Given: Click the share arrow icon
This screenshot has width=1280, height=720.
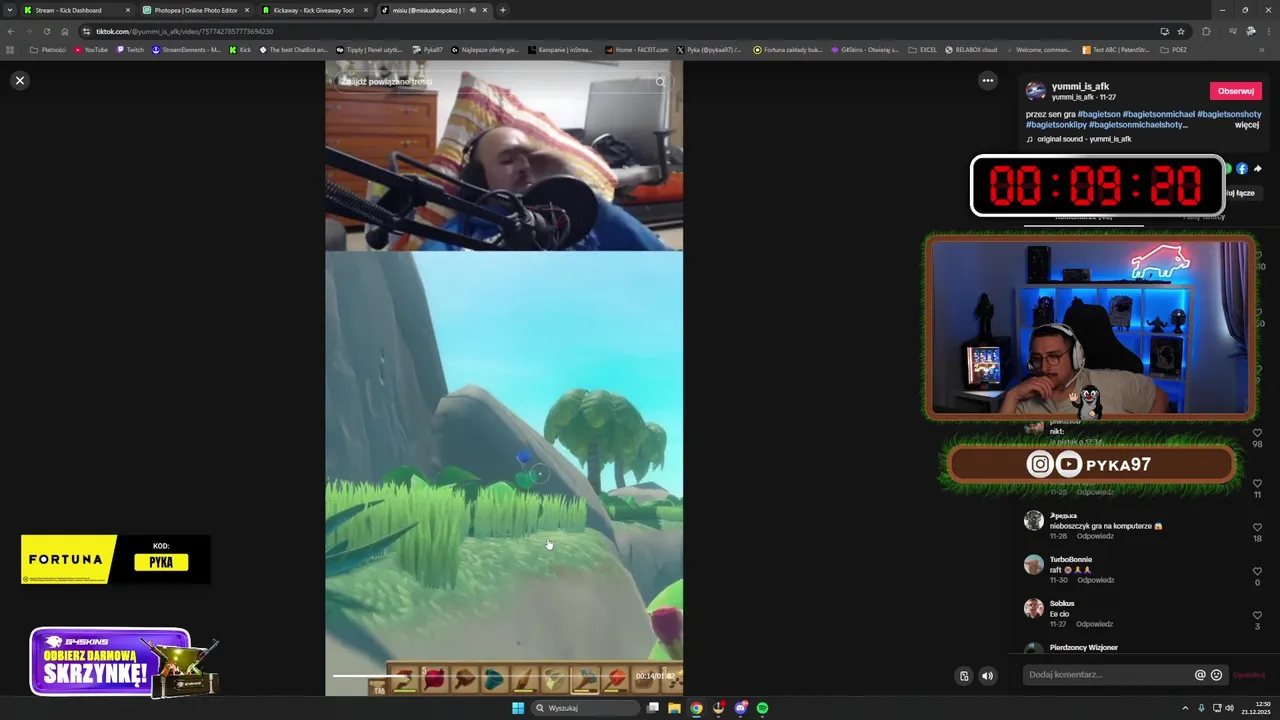Looking at the screenshot, I should (1258, 169).
